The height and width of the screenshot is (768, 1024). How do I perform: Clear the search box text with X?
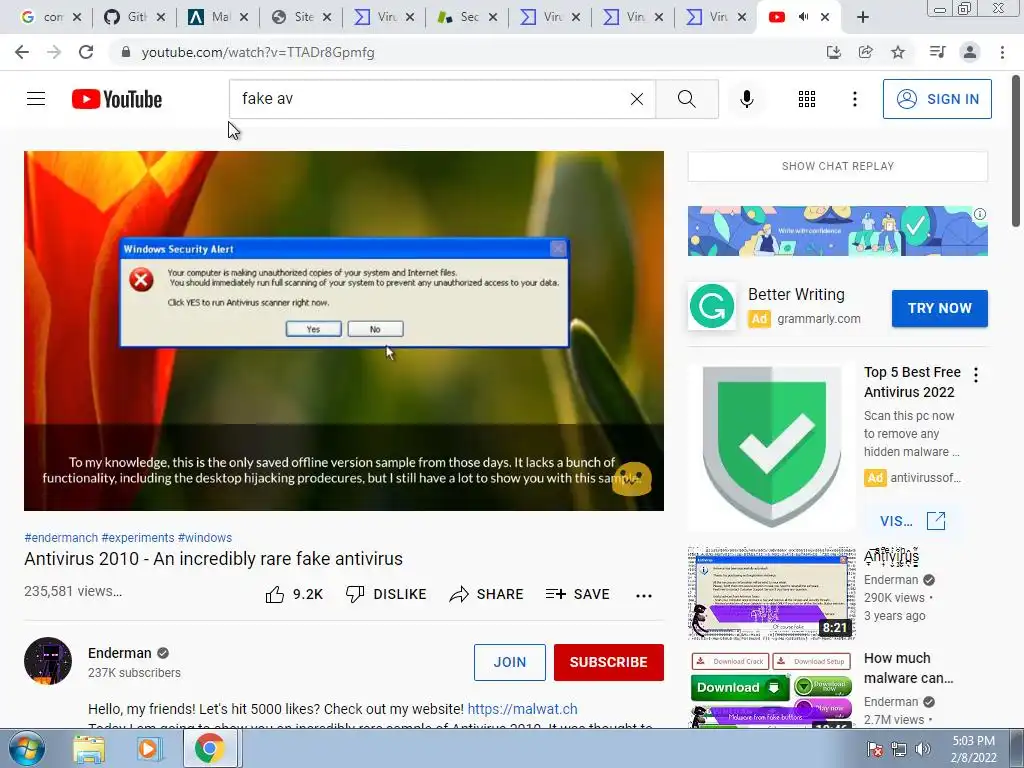click(637, 99)
